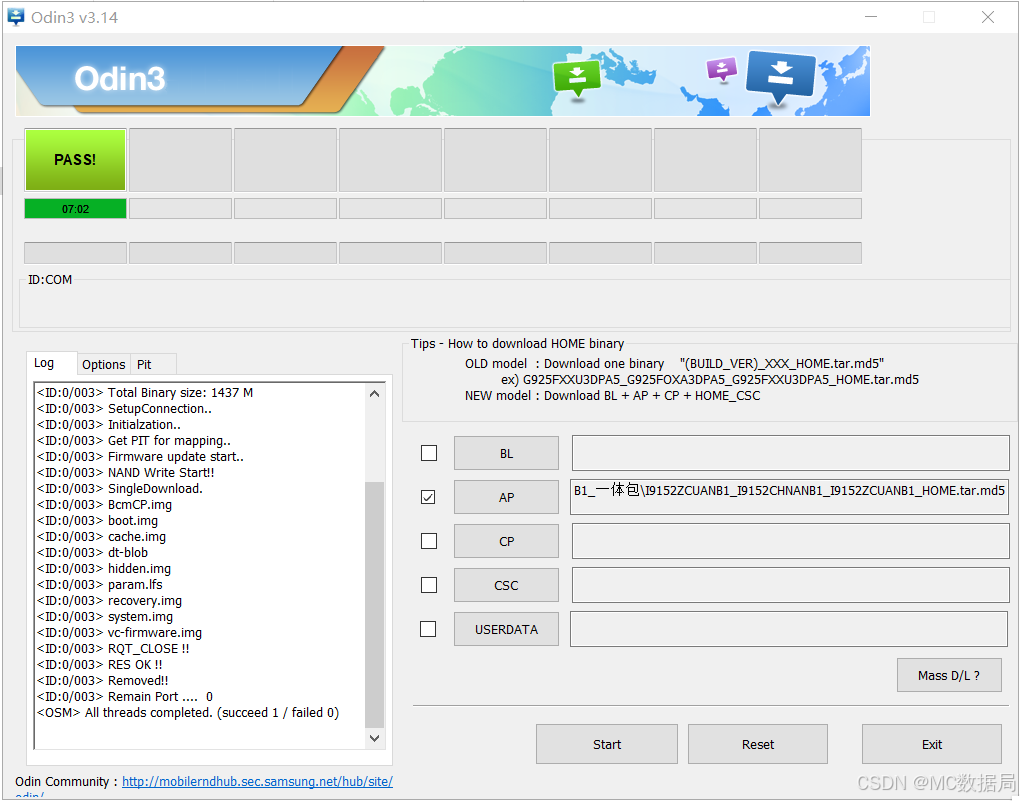Open the Options tab
The width and height of the screenshot is (1020, 801).
[x=103, y=364]
